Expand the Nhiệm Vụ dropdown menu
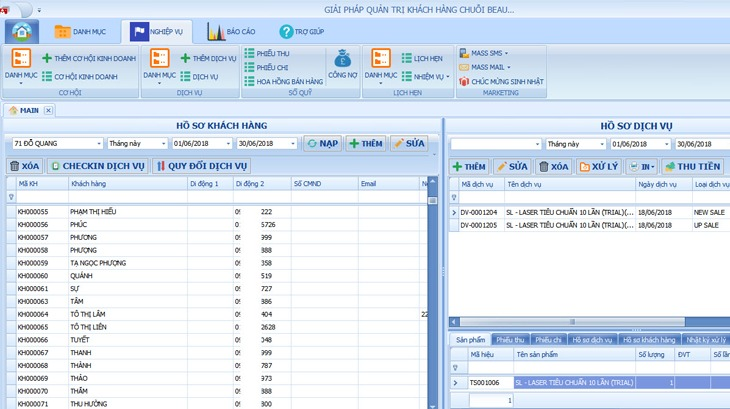The width and height of the screenshot is (730, 409). click(446, 76)
